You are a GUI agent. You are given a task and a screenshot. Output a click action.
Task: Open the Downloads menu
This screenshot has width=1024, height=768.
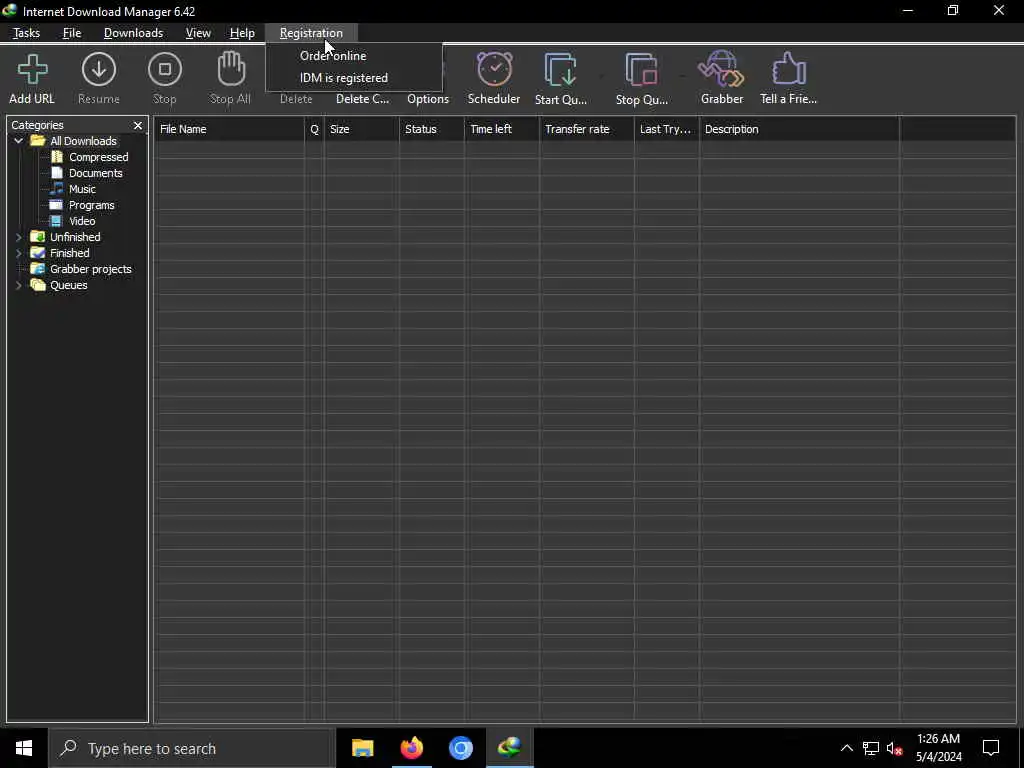133,33
